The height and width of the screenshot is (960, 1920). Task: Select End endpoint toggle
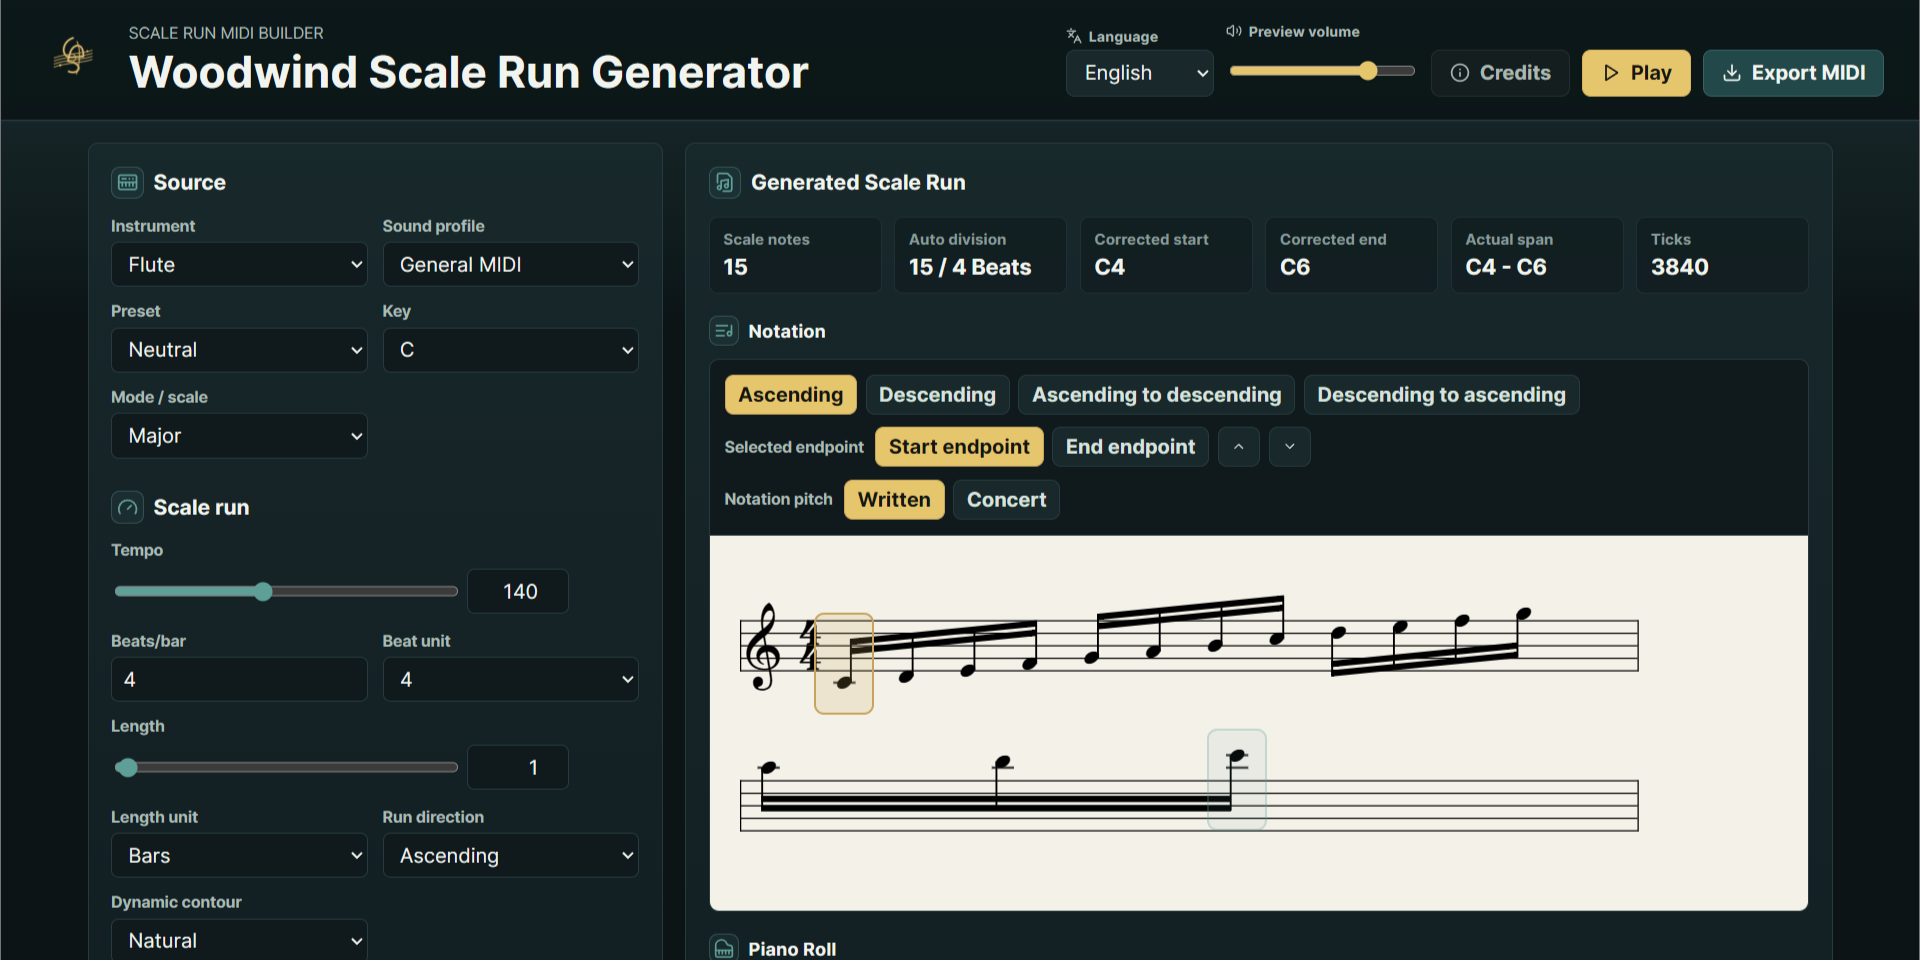[x=1130, y=447]
